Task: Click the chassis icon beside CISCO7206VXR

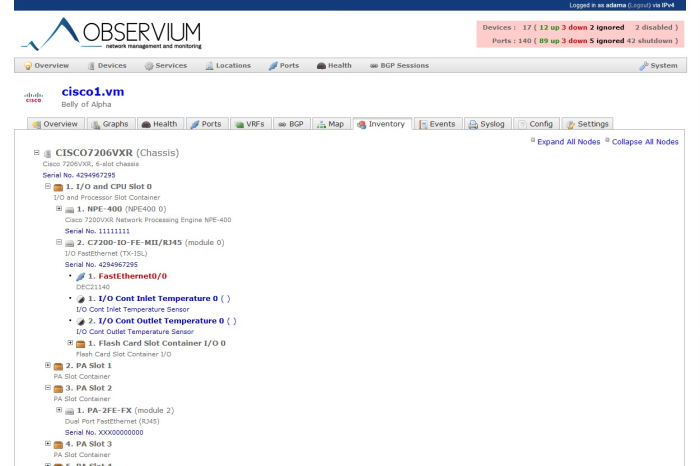Action: 48,154
